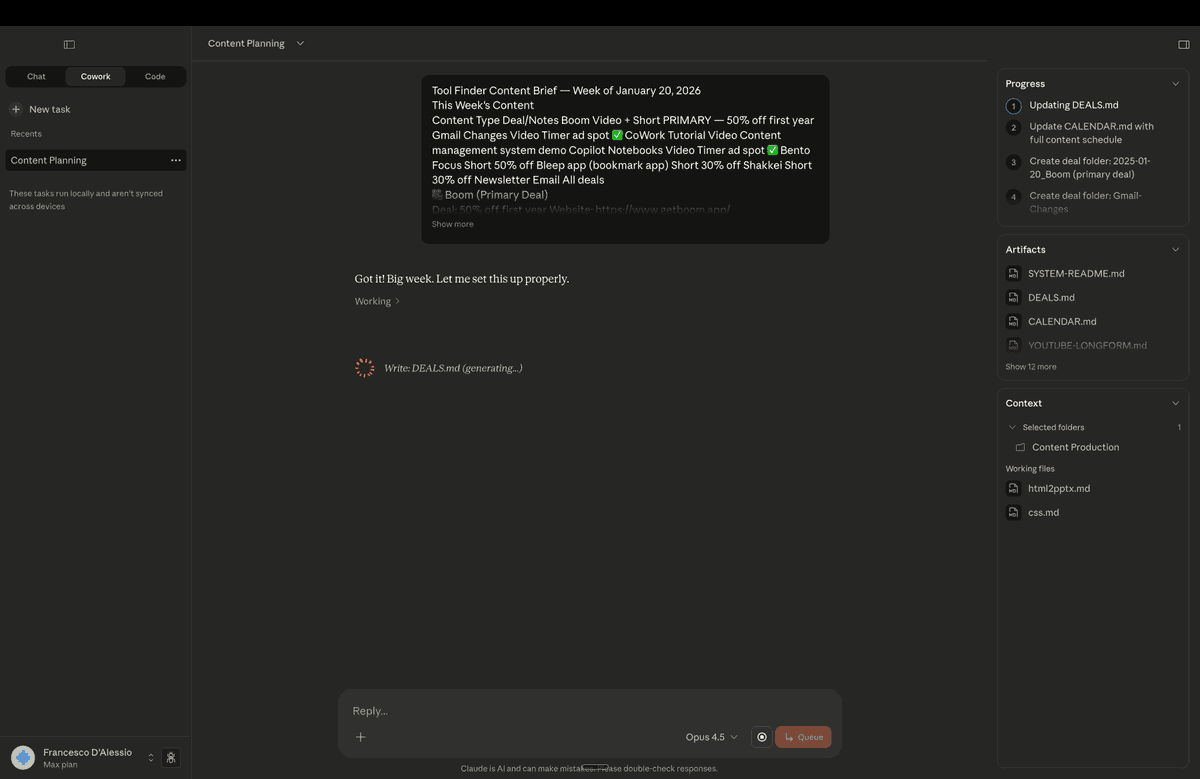Collapse the Context panel
The image size is (1200, 779).
coord(1175,403)
